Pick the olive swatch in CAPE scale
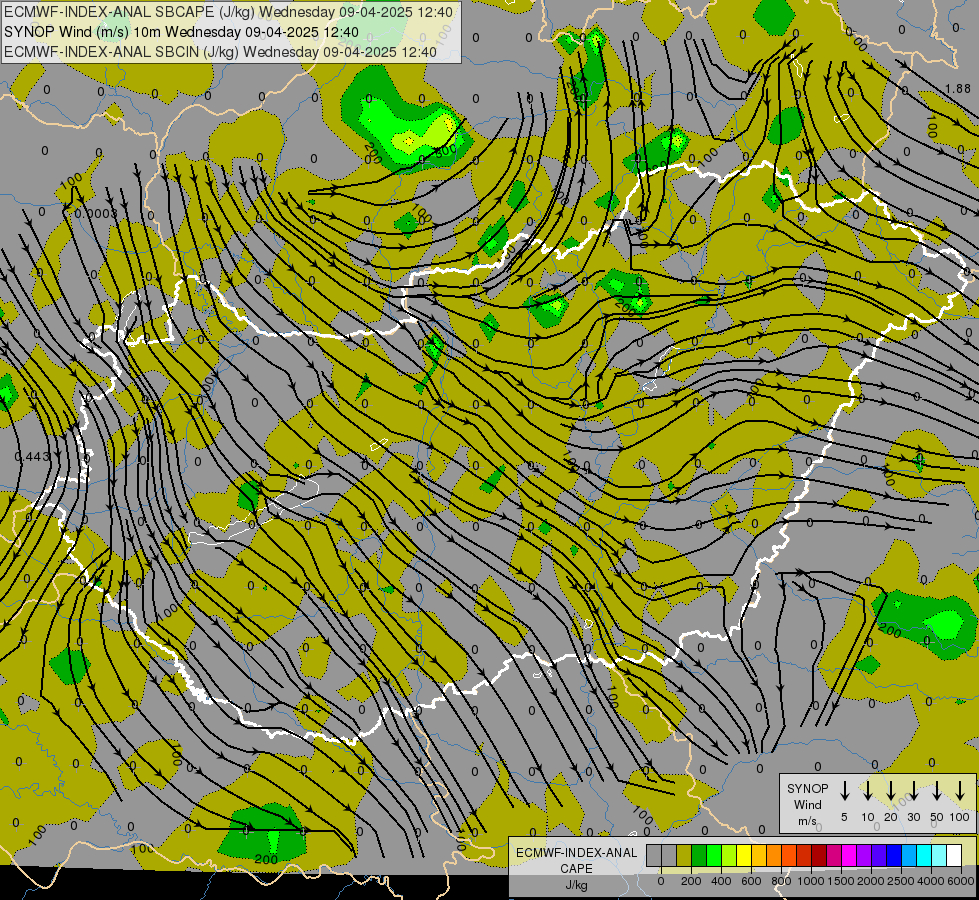Image resolution: width=979 pixels, height=900 pixels. pyautogui.click(x=684, y=855)
